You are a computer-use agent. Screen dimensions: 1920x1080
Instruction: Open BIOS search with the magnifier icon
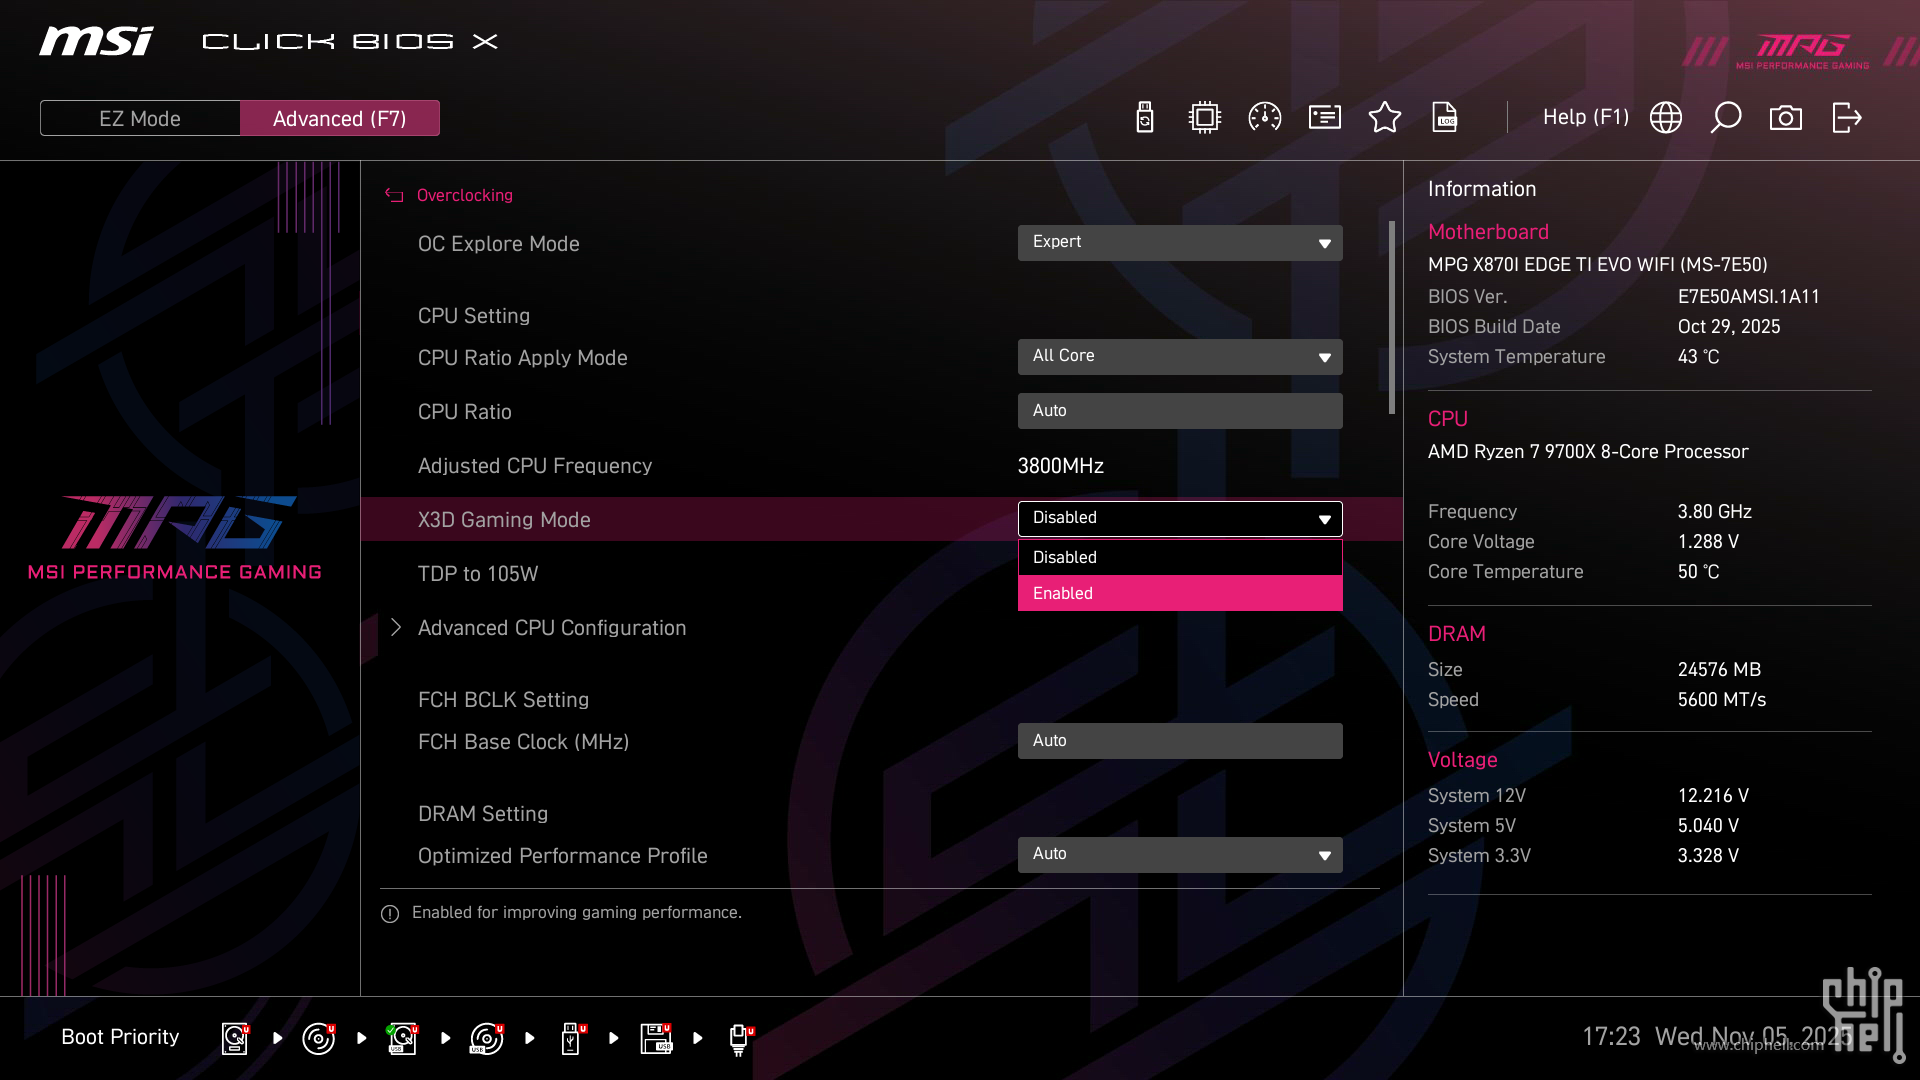(1726, 117)
